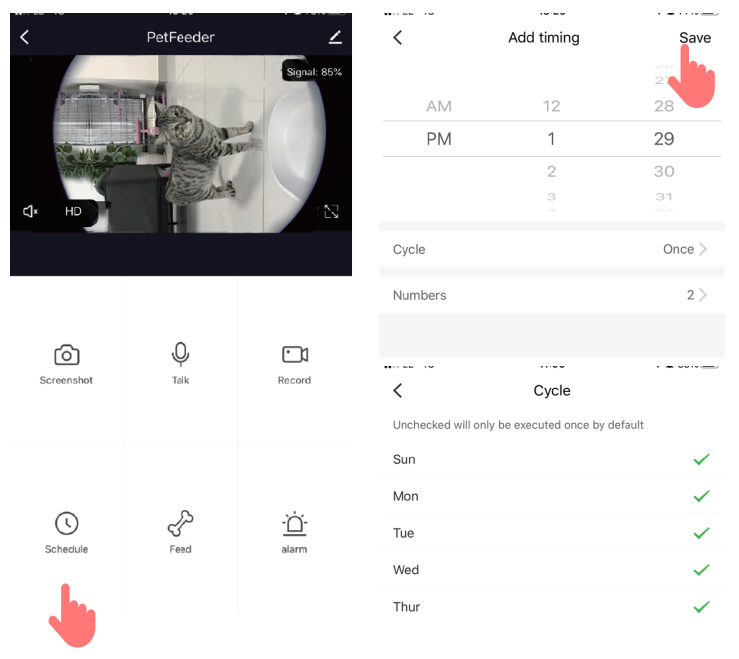Viewport: 739px width, 659px height.
Task: Start video with the Record icon
Action: [294, 355]
